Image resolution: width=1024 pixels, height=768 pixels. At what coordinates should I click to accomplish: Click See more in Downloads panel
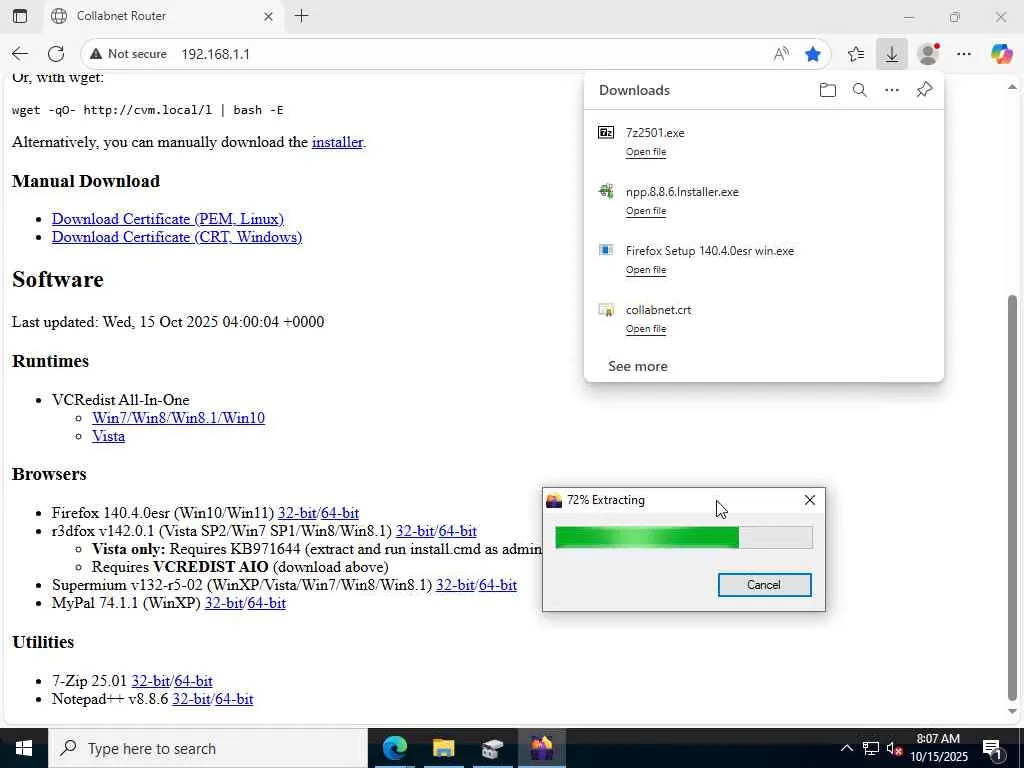coord(637,366)
